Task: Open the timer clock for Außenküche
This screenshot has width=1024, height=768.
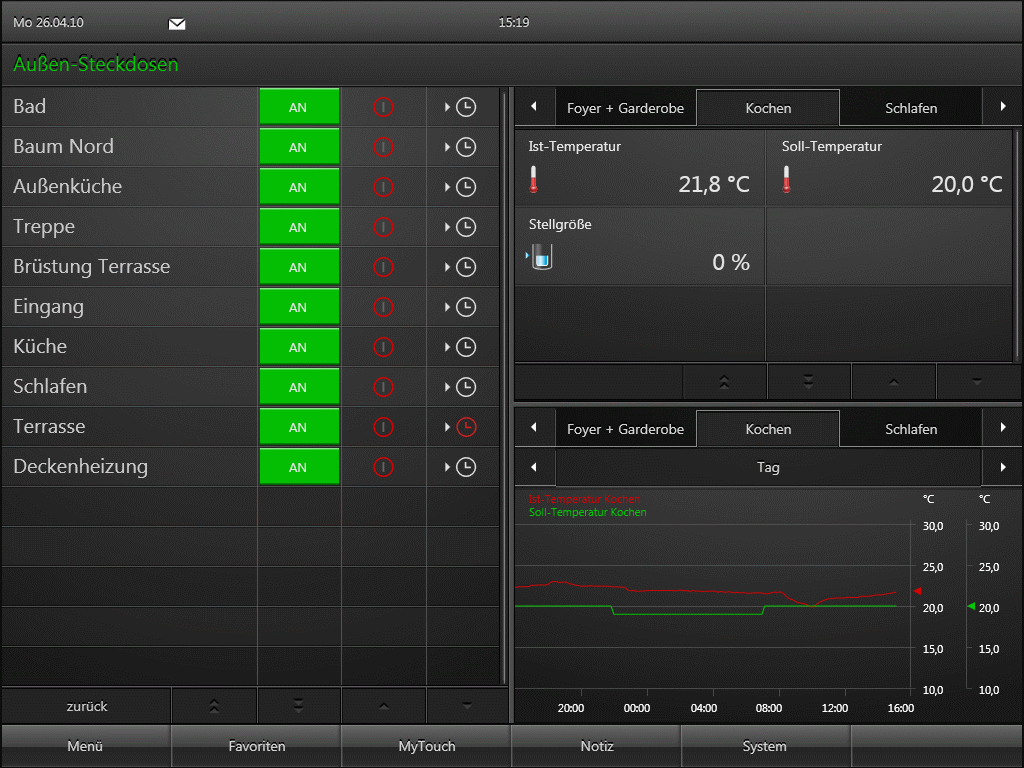Action: click(x=466, y=187)
